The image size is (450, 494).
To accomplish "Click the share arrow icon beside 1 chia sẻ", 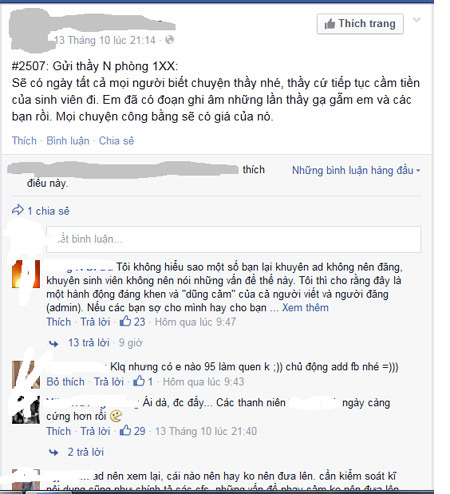I will (x=18, y=210).
